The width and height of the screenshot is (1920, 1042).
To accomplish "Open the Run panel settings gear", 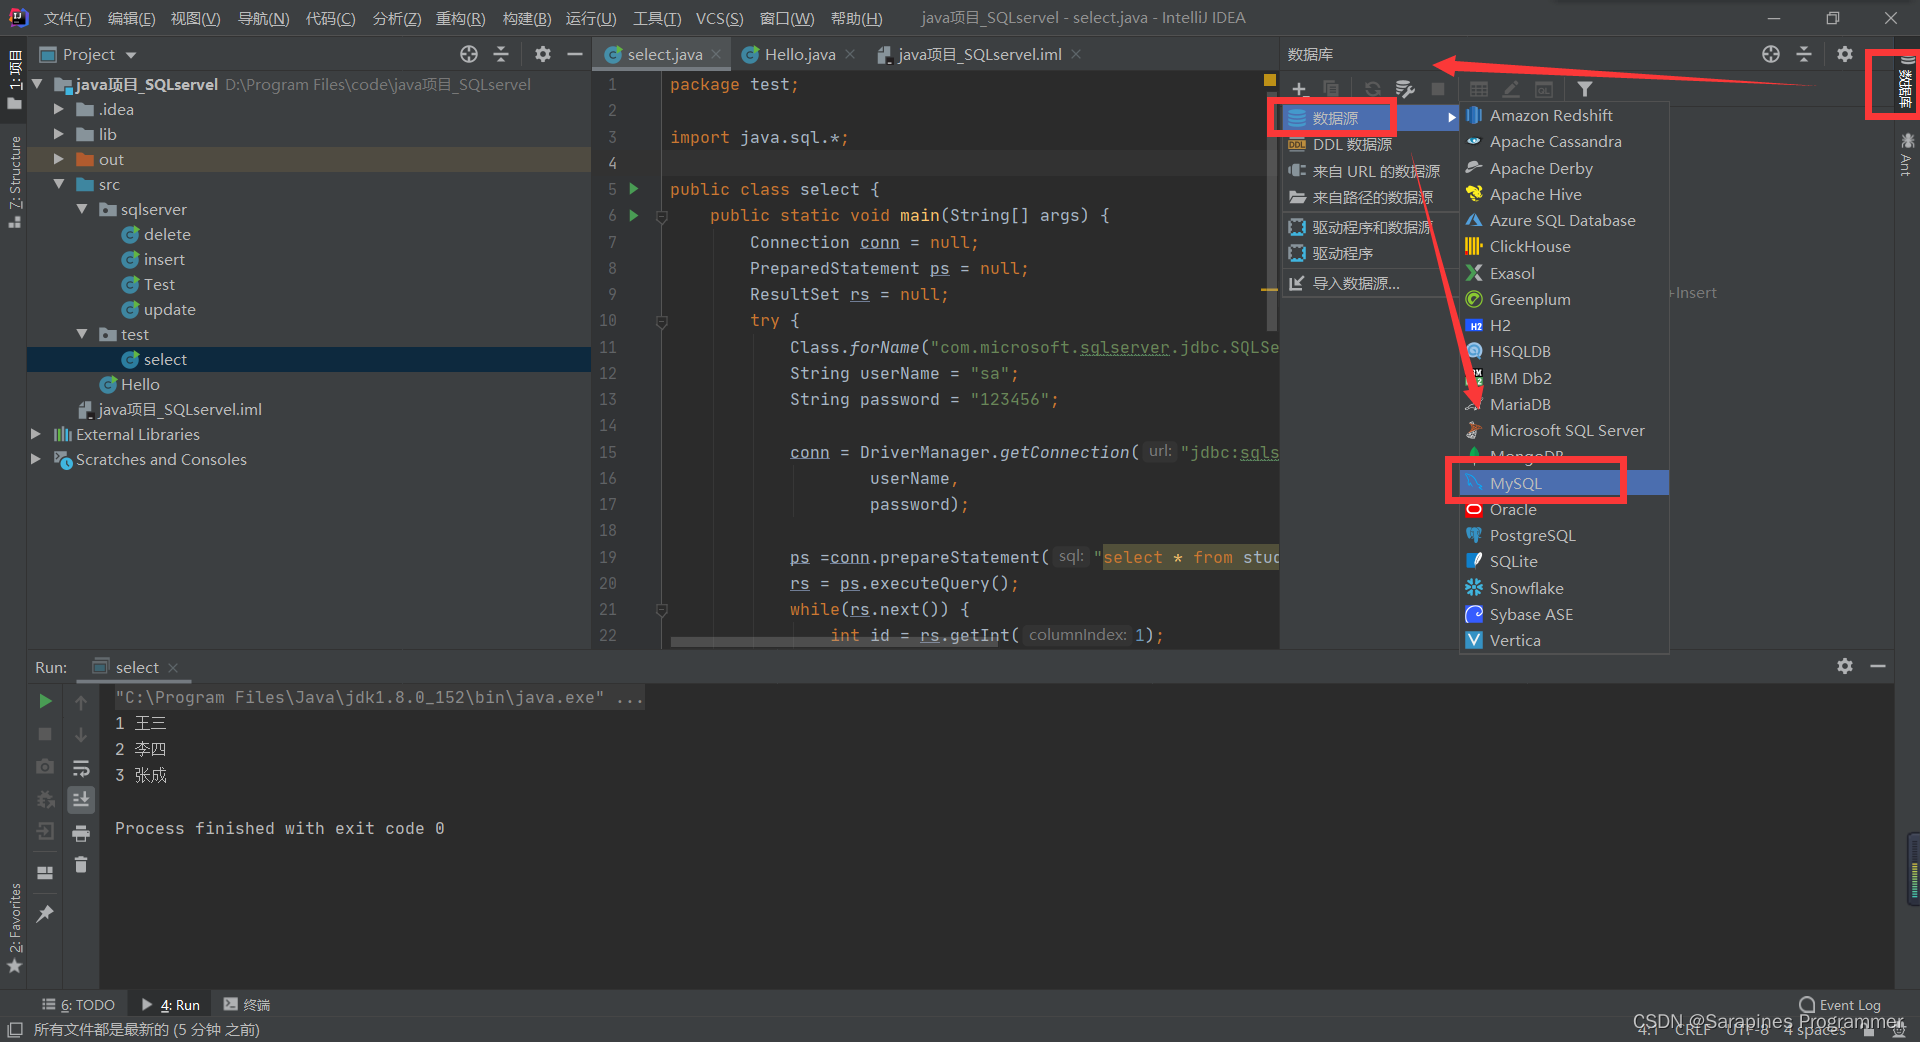I will 1845,666.
